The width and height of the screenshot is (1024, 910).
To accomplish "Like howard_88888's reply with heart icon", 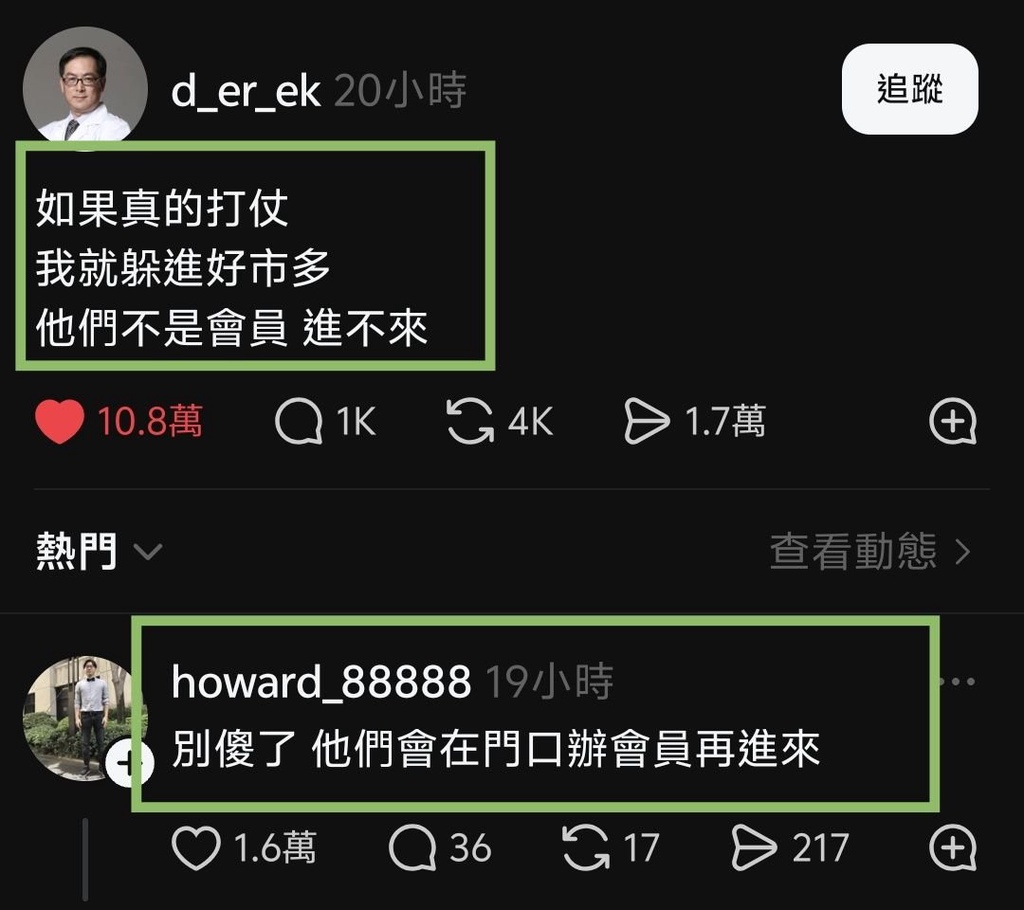I will click(x=196, y=847).
